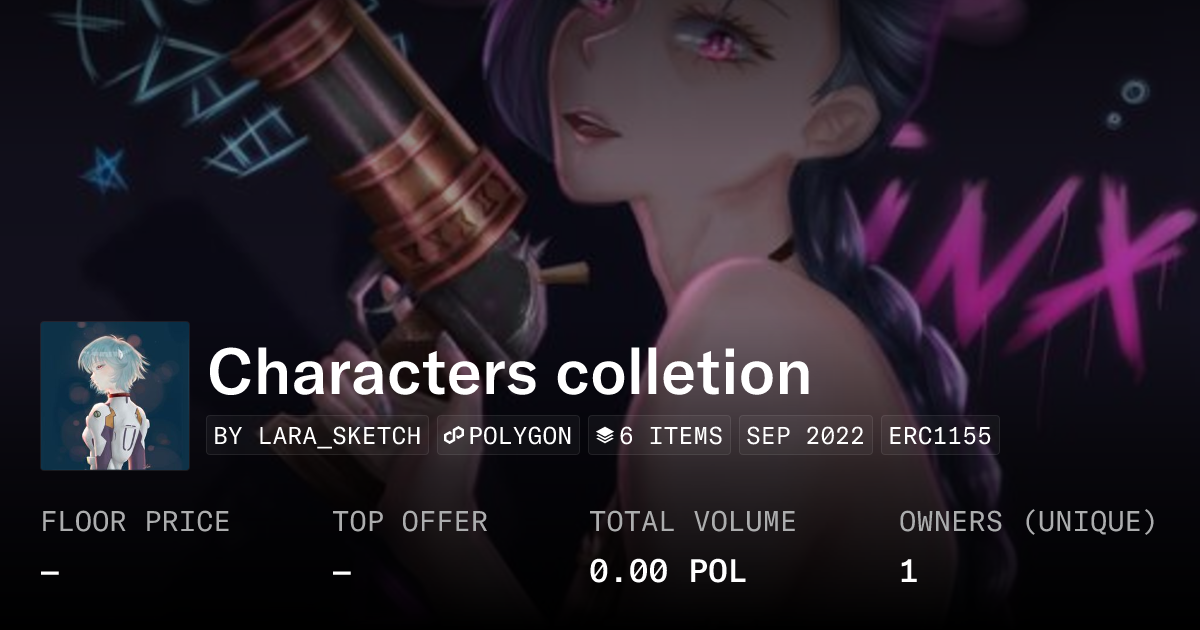Viewport: 1200px width, 630px height.
Task: Select the SEP 2022 date badge
Action: 806,436
